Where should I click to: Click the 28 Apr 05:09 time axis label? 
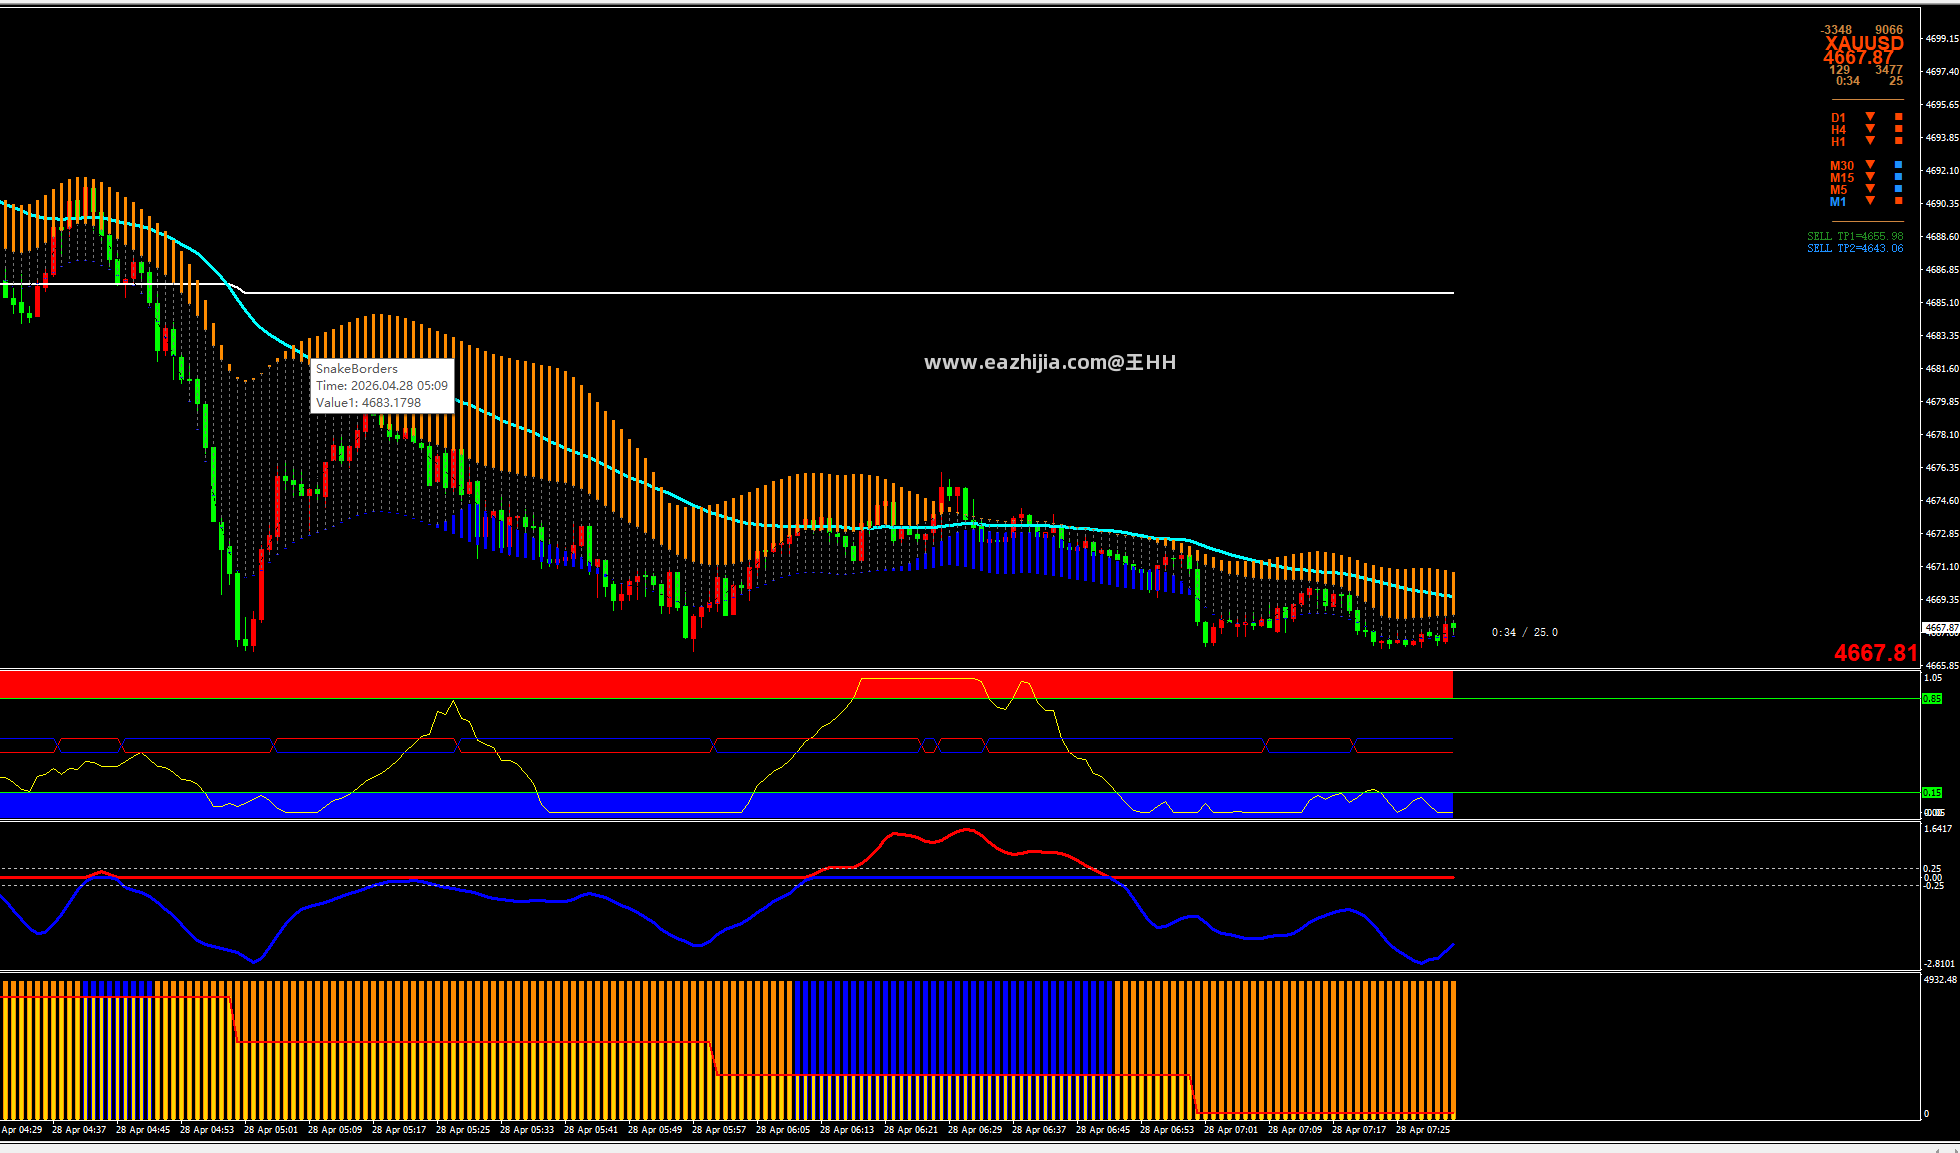point(335,1130)
